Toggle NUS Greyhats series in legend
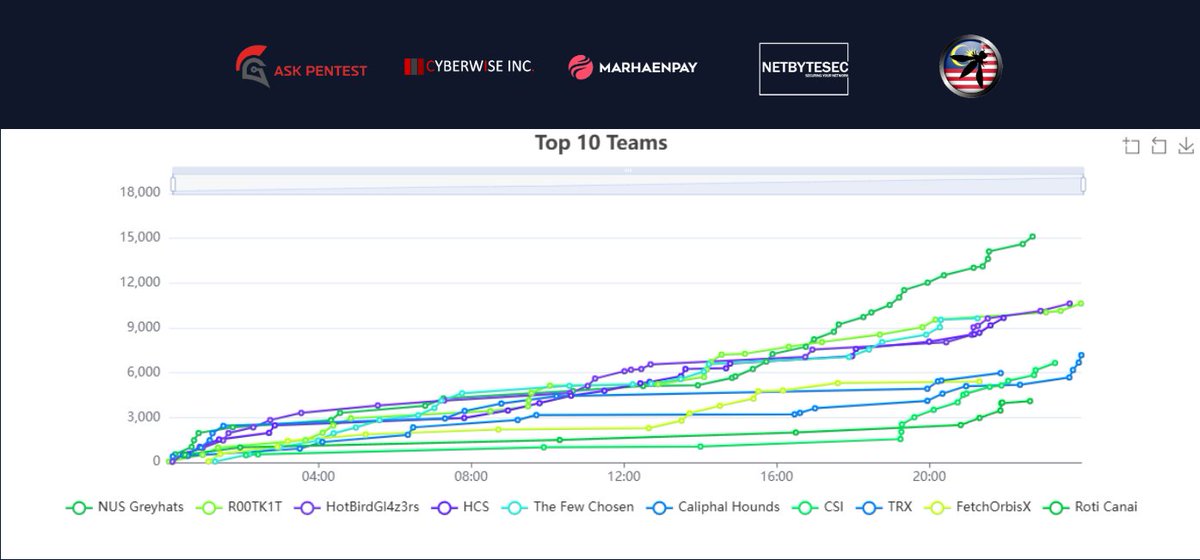Screen dimensions: 1200x560 [125, 507]
